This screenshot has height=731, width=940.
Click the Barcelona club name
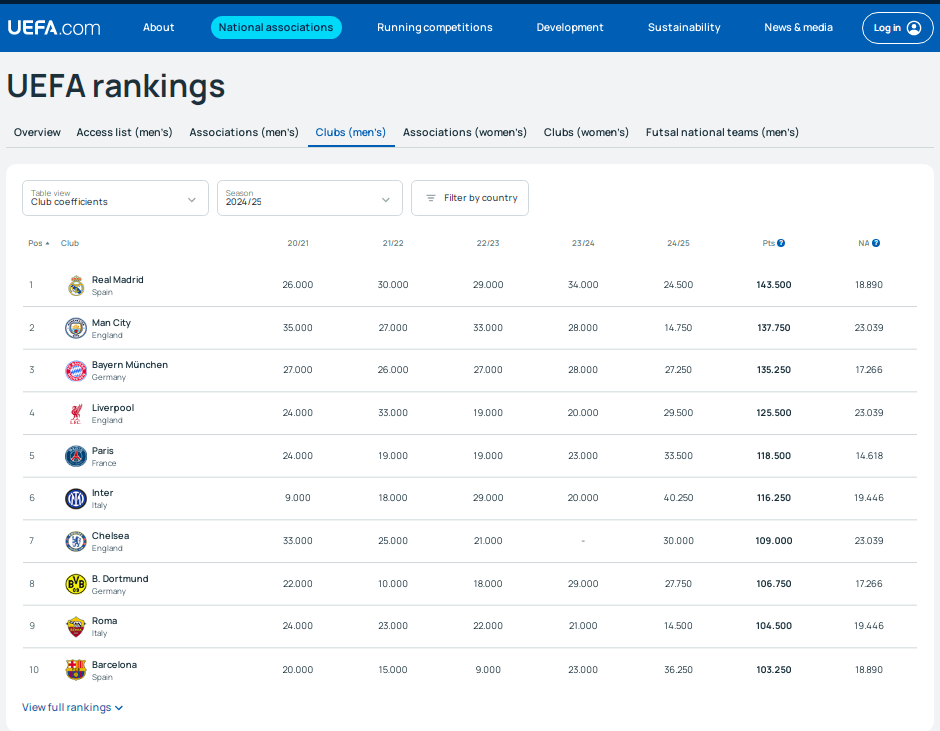114,664
